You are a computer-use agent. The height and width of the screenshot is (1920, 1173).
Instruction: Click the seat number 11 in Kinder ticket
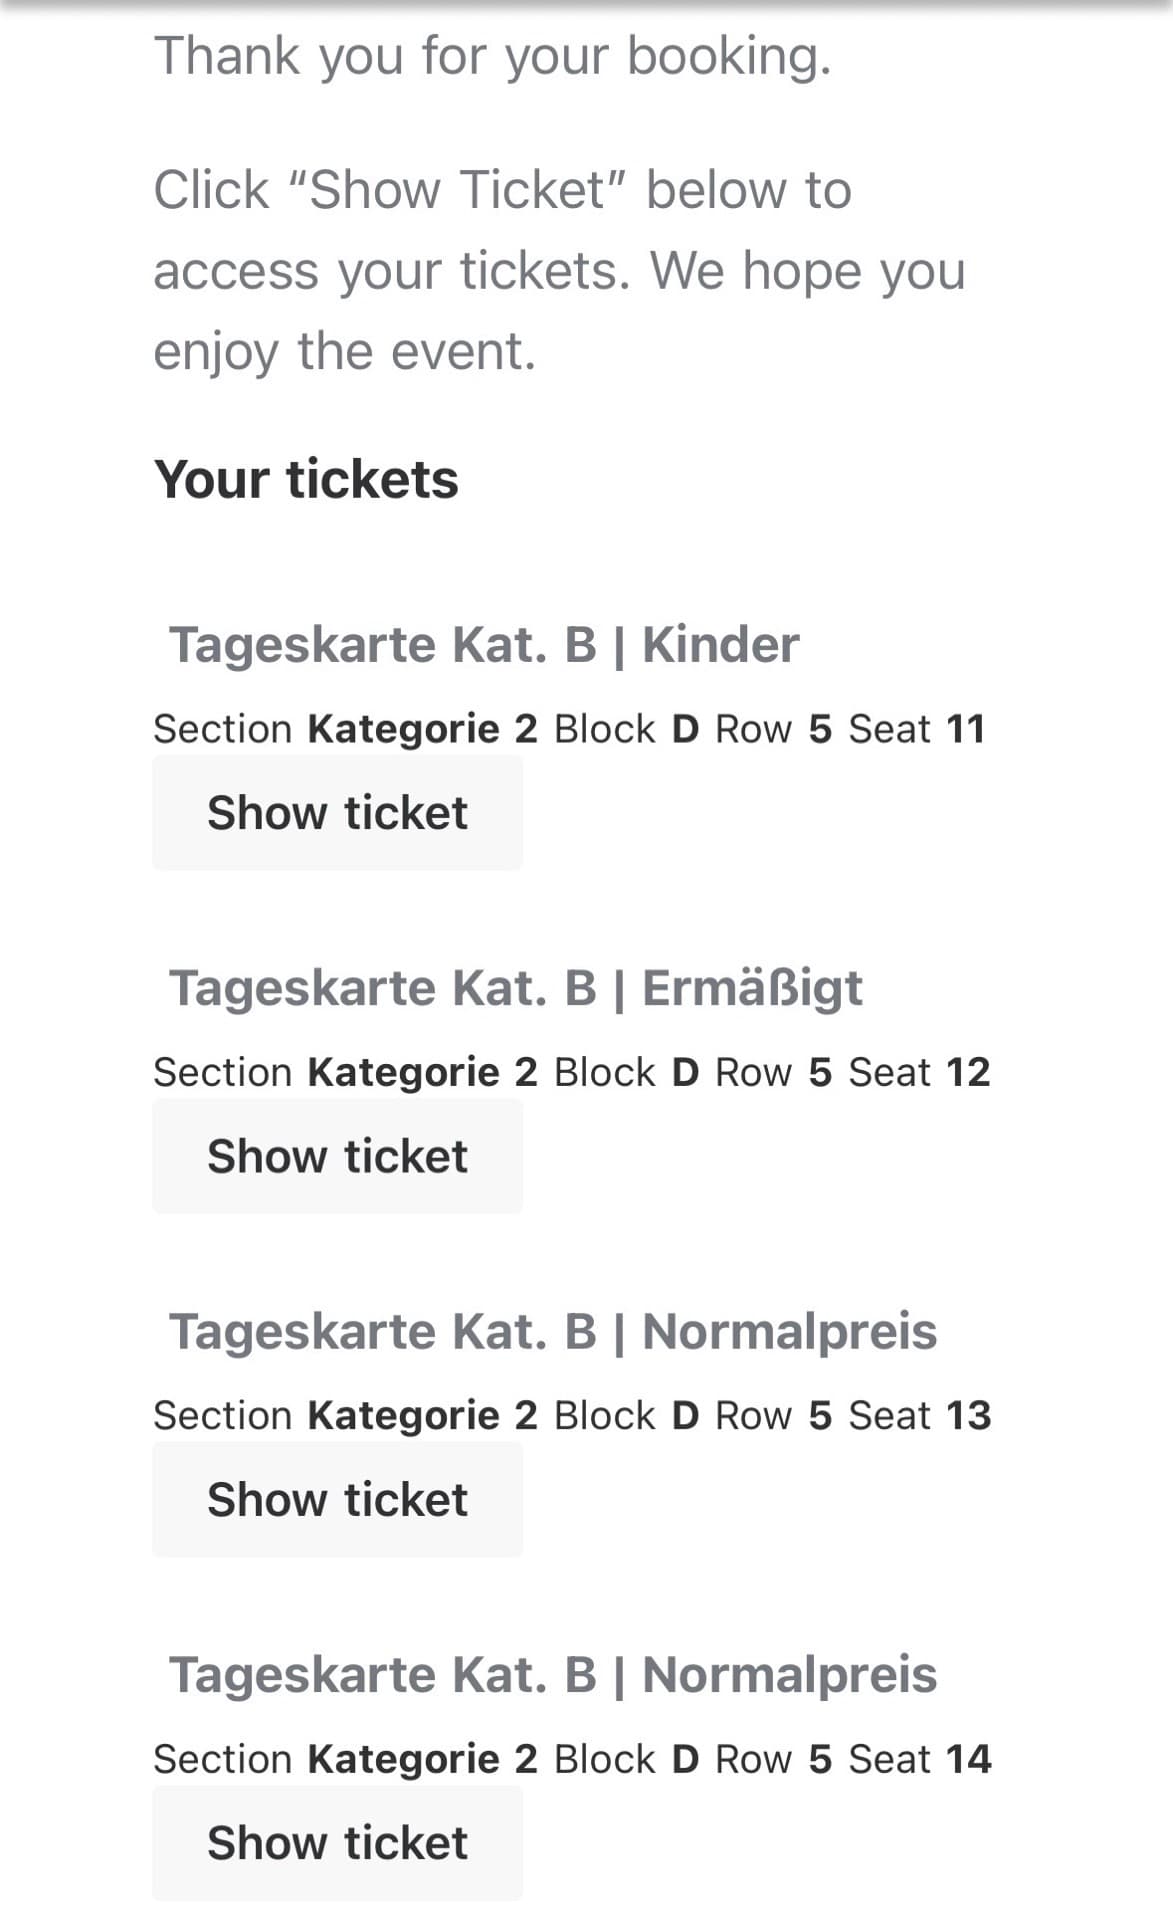[x=965, y=729]
